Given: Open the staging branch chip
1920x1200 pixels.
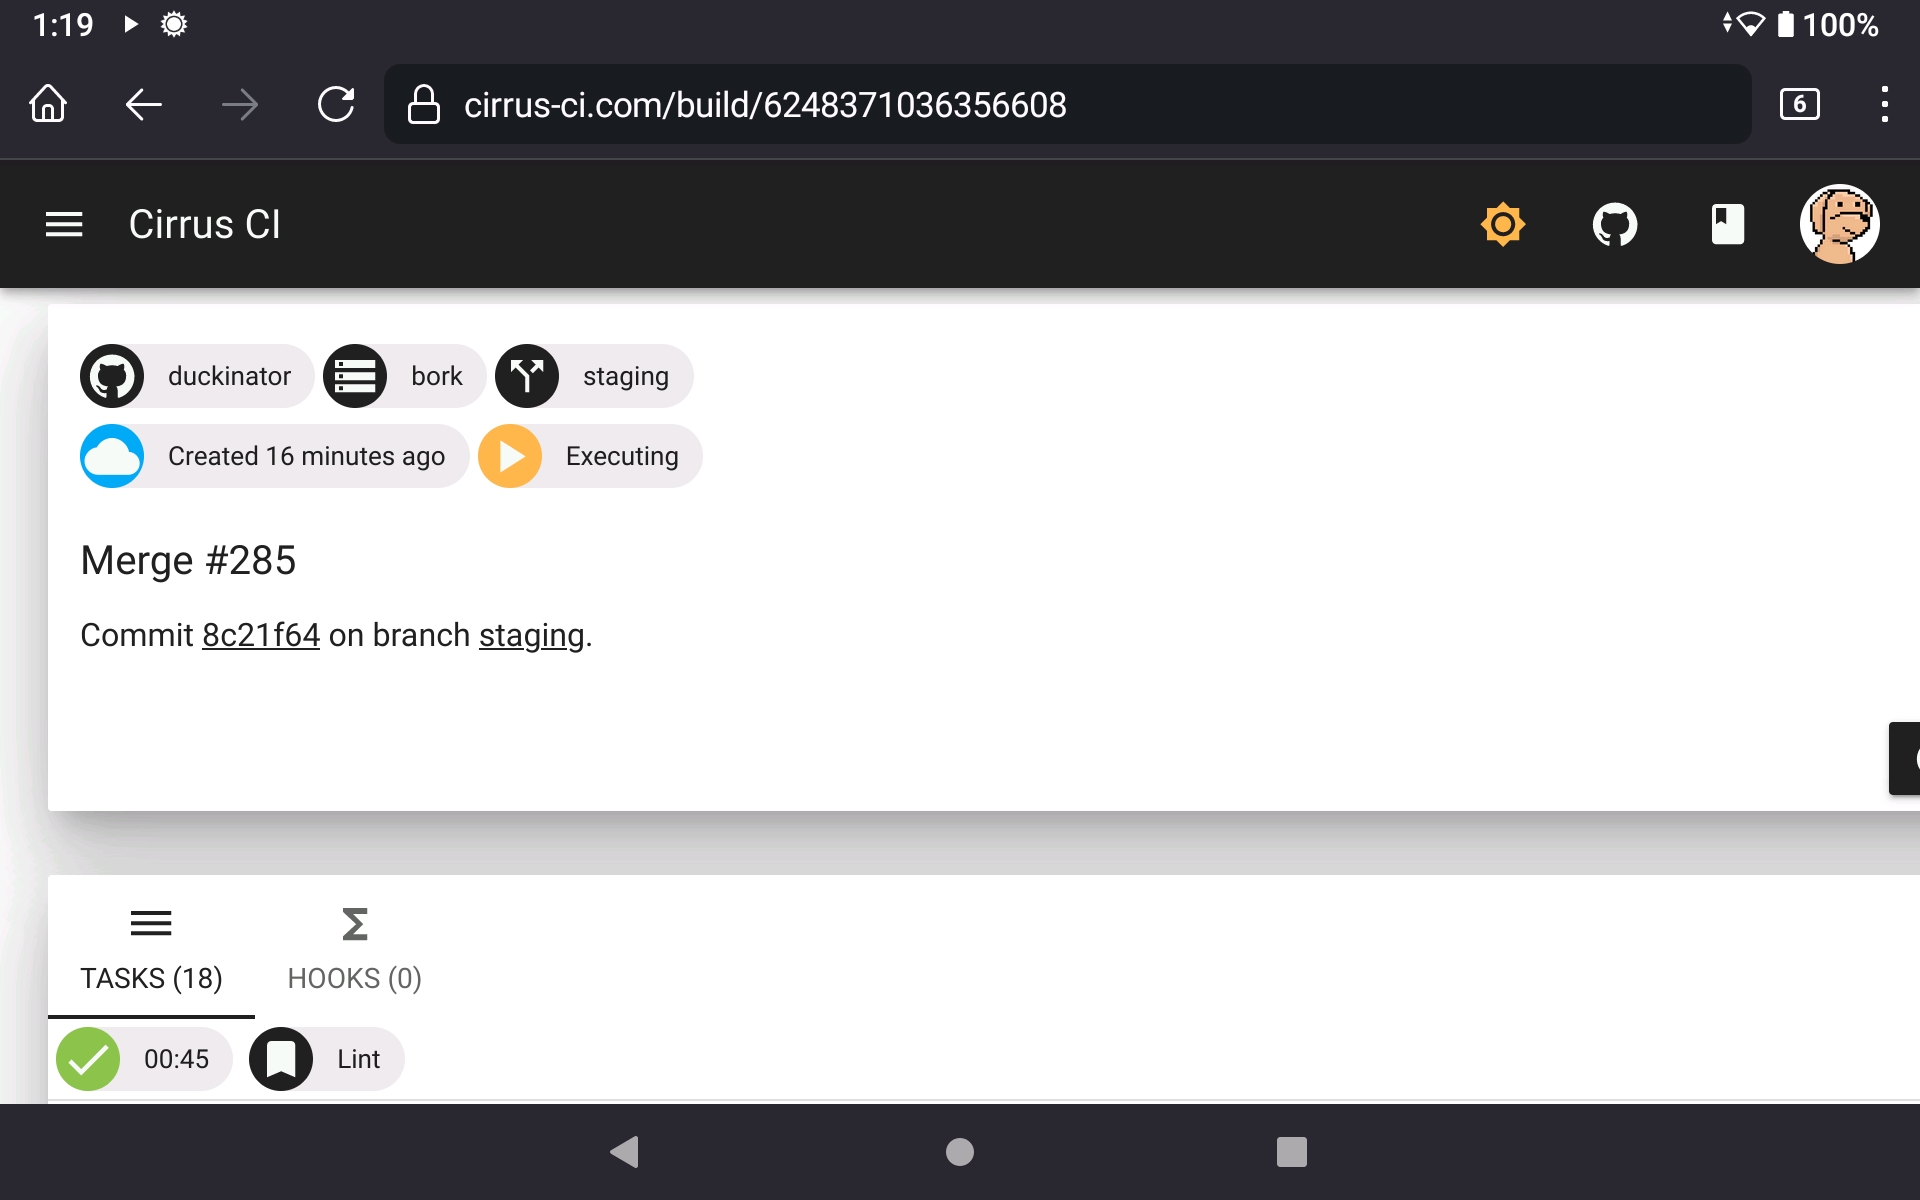Looking at the screenshot, I should (592, 376).
